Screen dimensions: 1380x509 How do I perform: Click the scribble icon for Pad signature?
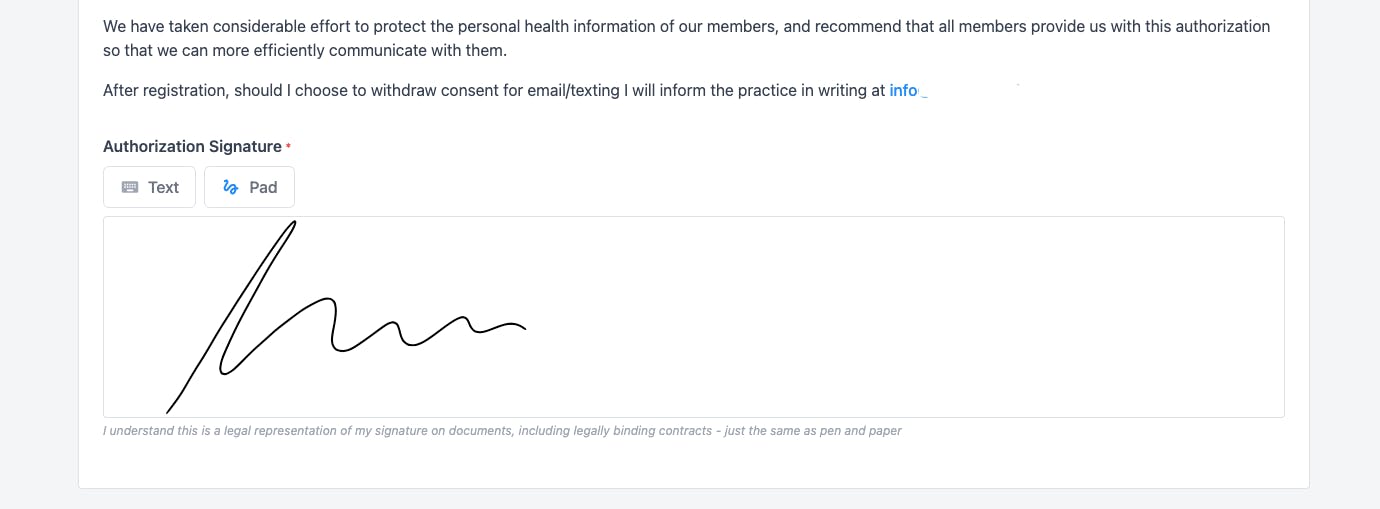pos(231,187)
